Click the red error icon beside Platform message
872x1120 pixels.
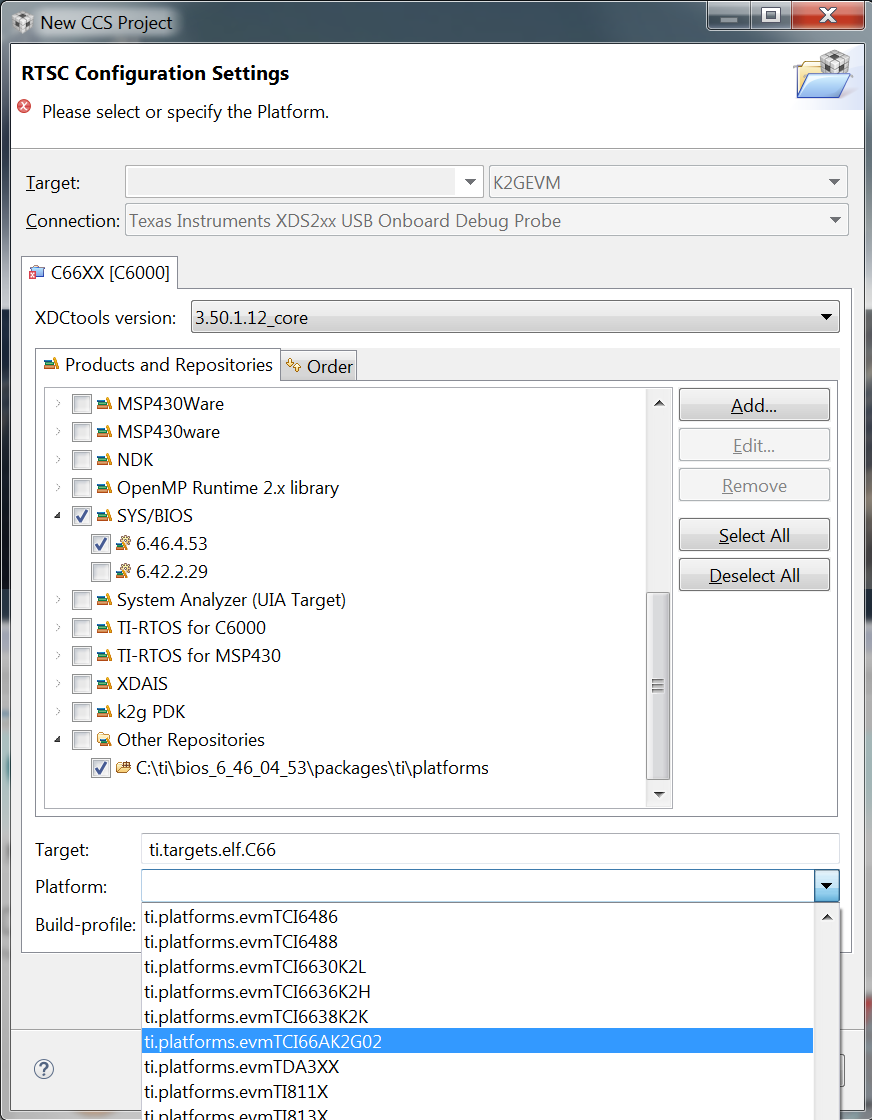[24, 106]
